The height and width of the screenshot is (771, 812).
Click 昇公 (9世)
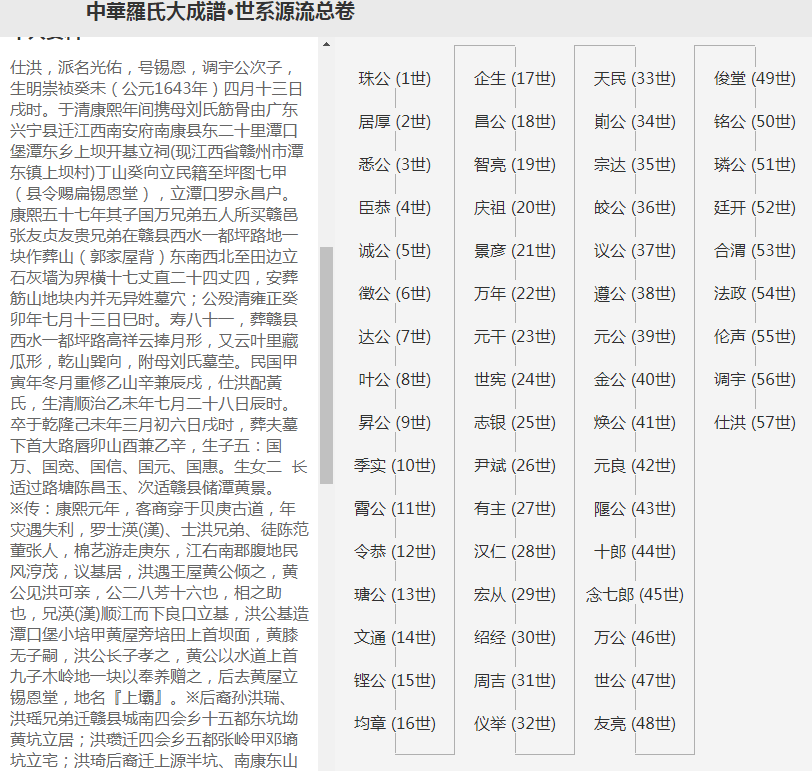point(395,423)
